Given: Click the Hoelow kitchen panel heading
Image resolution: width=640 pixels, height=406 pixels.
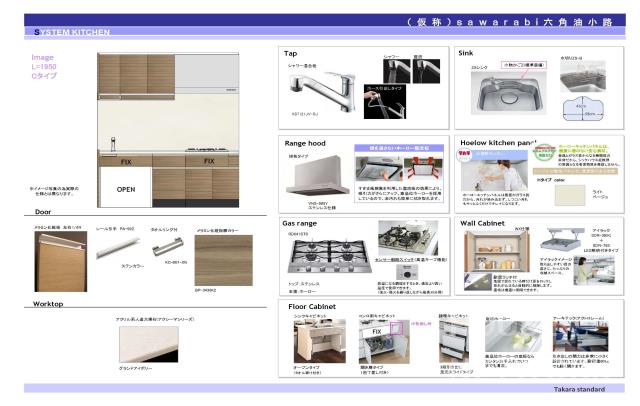Looking at the screenshot, I should point(499,143).
